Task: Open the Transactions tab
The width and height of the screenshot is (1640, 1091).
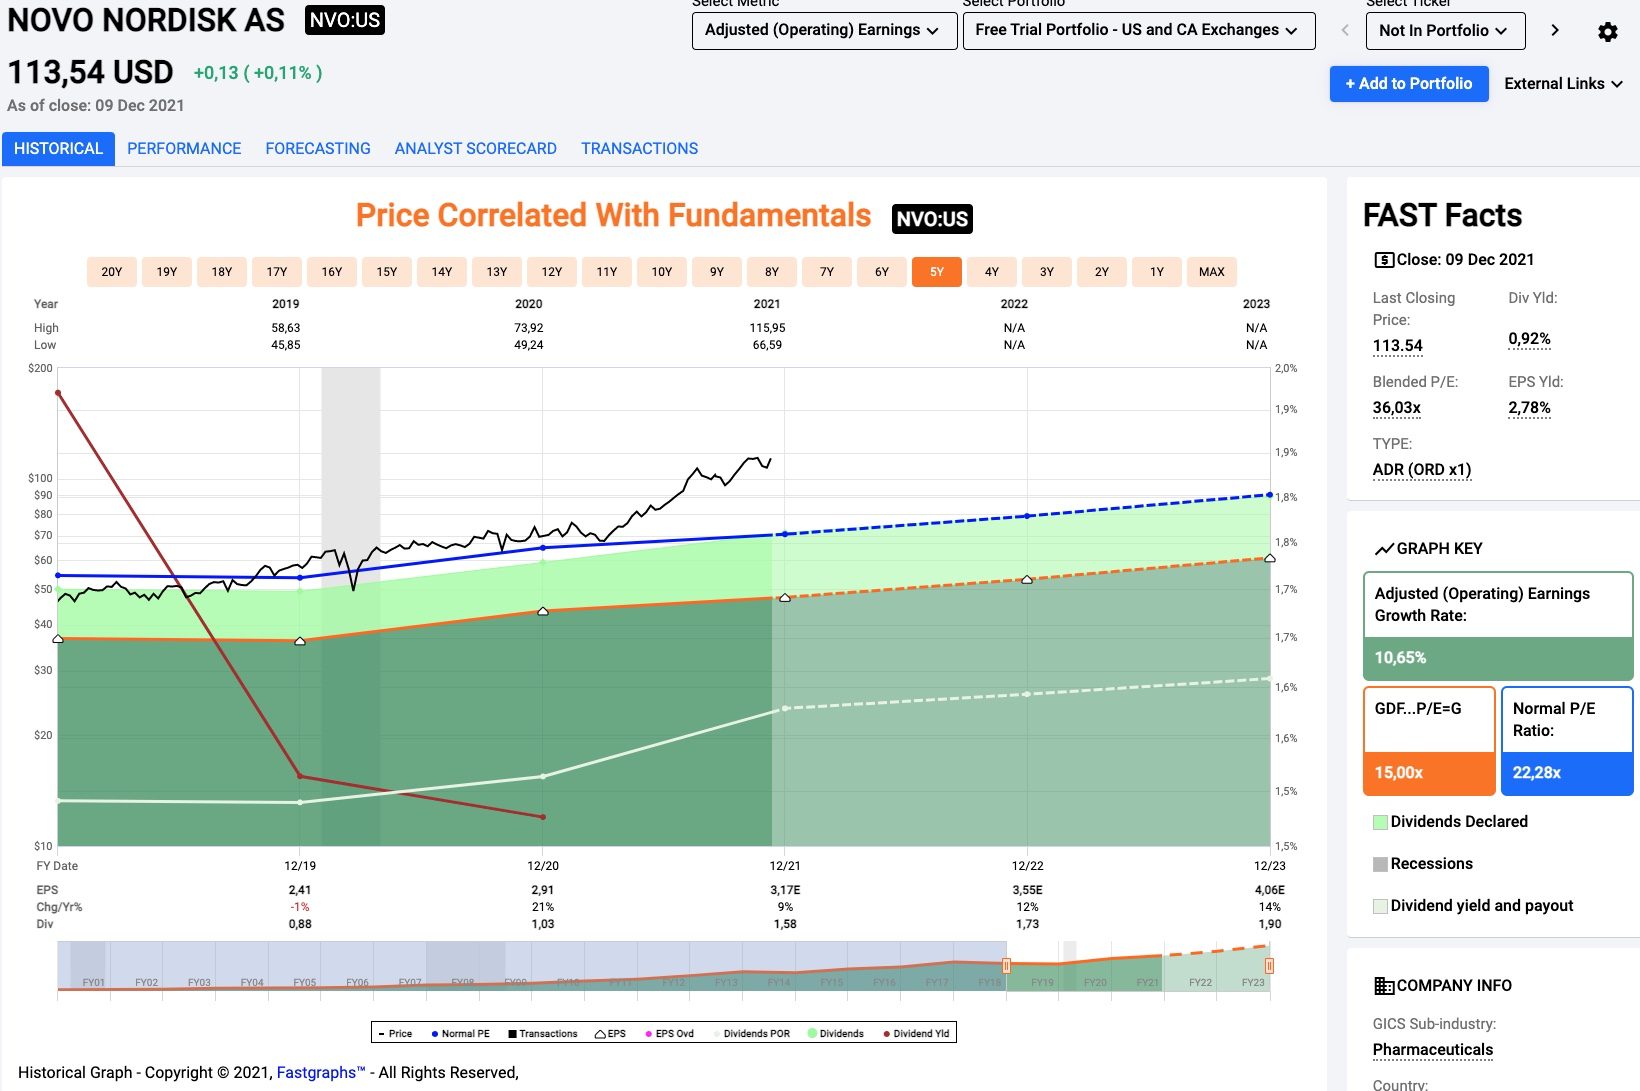Action: [640, 149]
